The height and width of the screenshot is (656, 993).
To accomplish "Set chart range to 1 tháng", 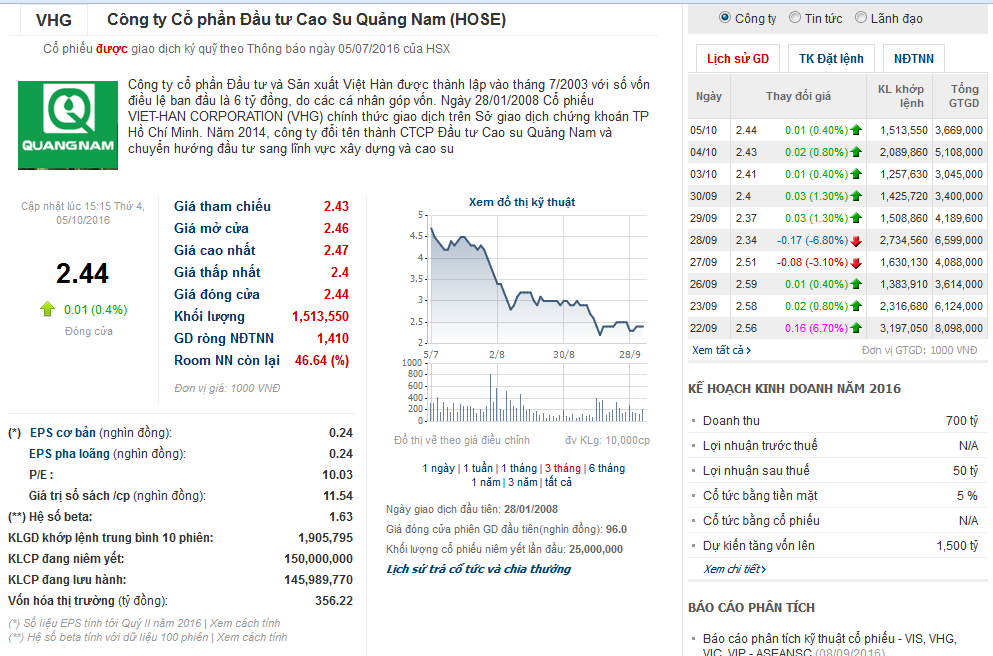I will 519,468.
